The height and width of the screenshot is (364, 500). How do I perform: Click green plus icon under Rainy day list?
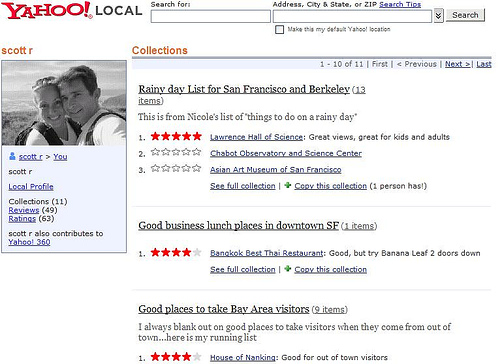pyautogui.click(x=288, y=185)
